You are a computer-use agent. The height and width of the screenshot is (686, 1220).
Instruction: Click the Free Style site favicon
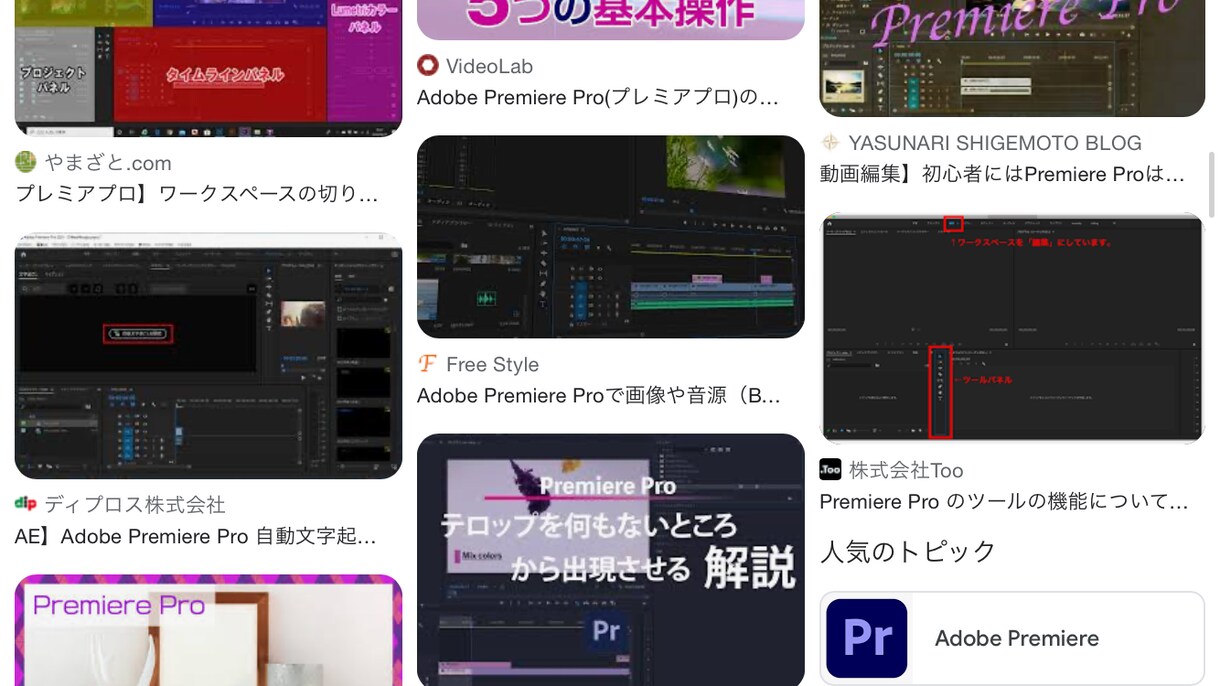click(x=428, y=364)
